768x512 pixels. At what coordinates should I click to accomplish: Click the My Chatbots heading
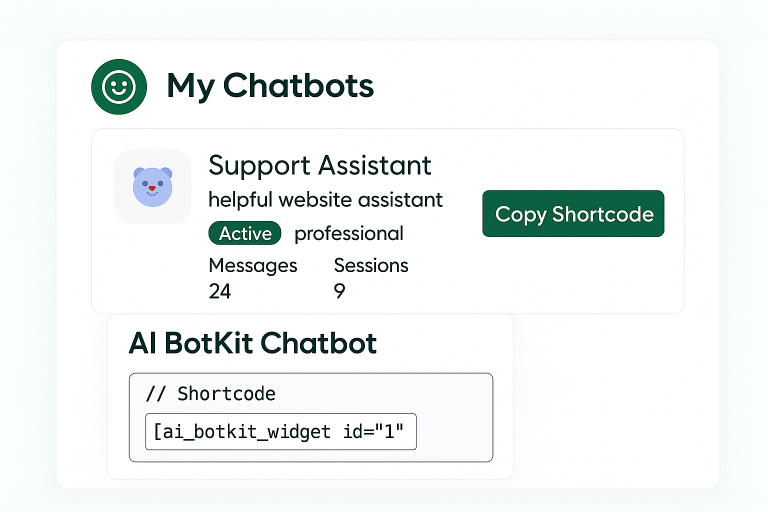270,86
